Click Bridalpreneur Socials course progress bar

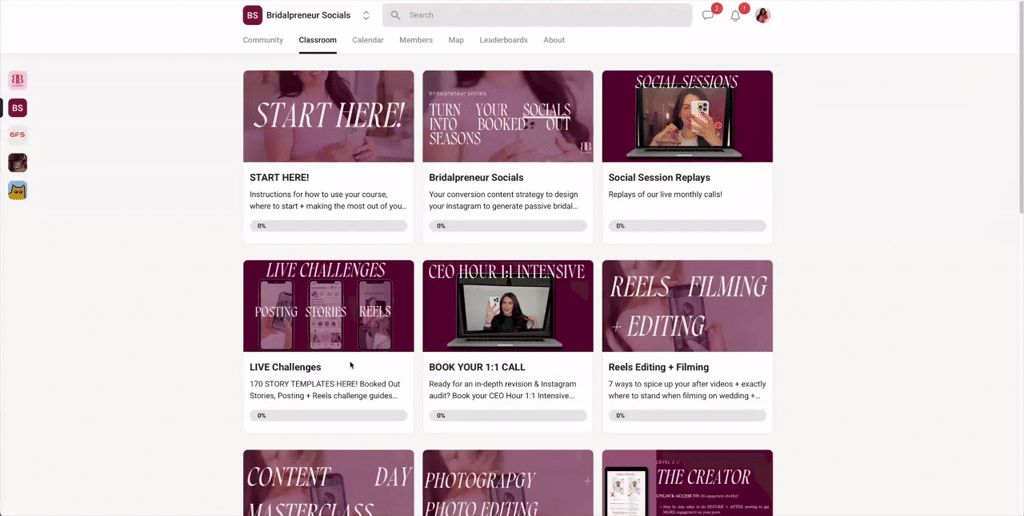(x=508, y=226)
